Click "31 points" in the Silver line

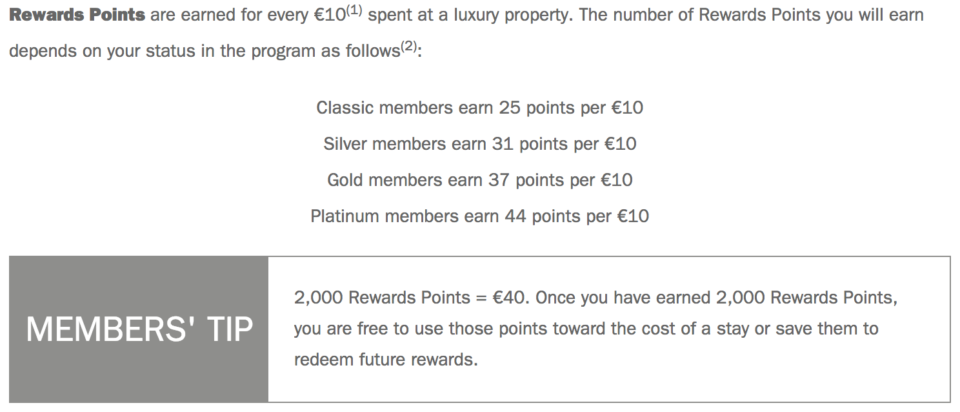pyautogui.click(x=530, y=144)
